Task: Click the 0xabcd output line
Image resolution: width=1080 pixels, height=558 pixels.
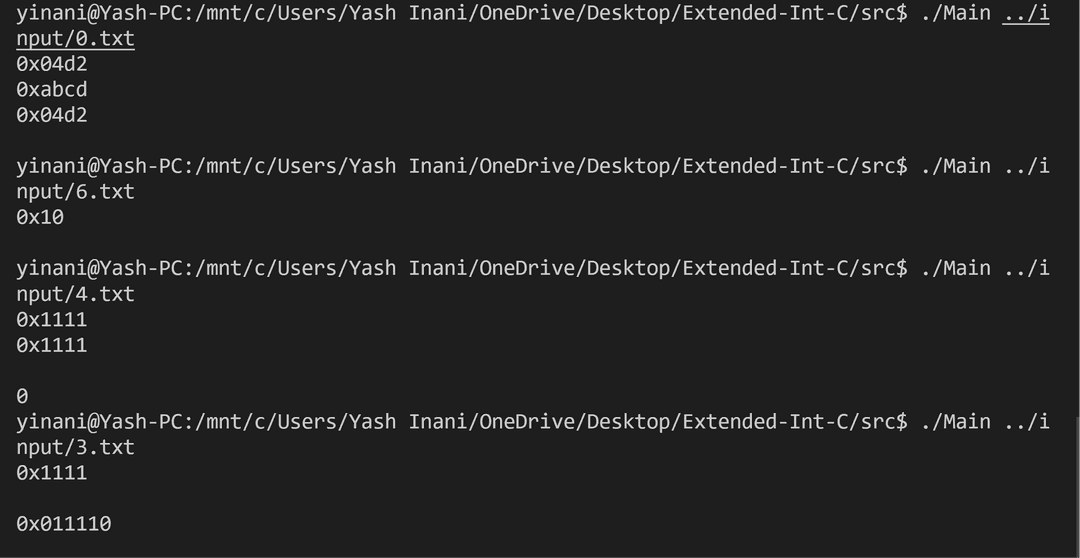Action: (x=52, y=90)
